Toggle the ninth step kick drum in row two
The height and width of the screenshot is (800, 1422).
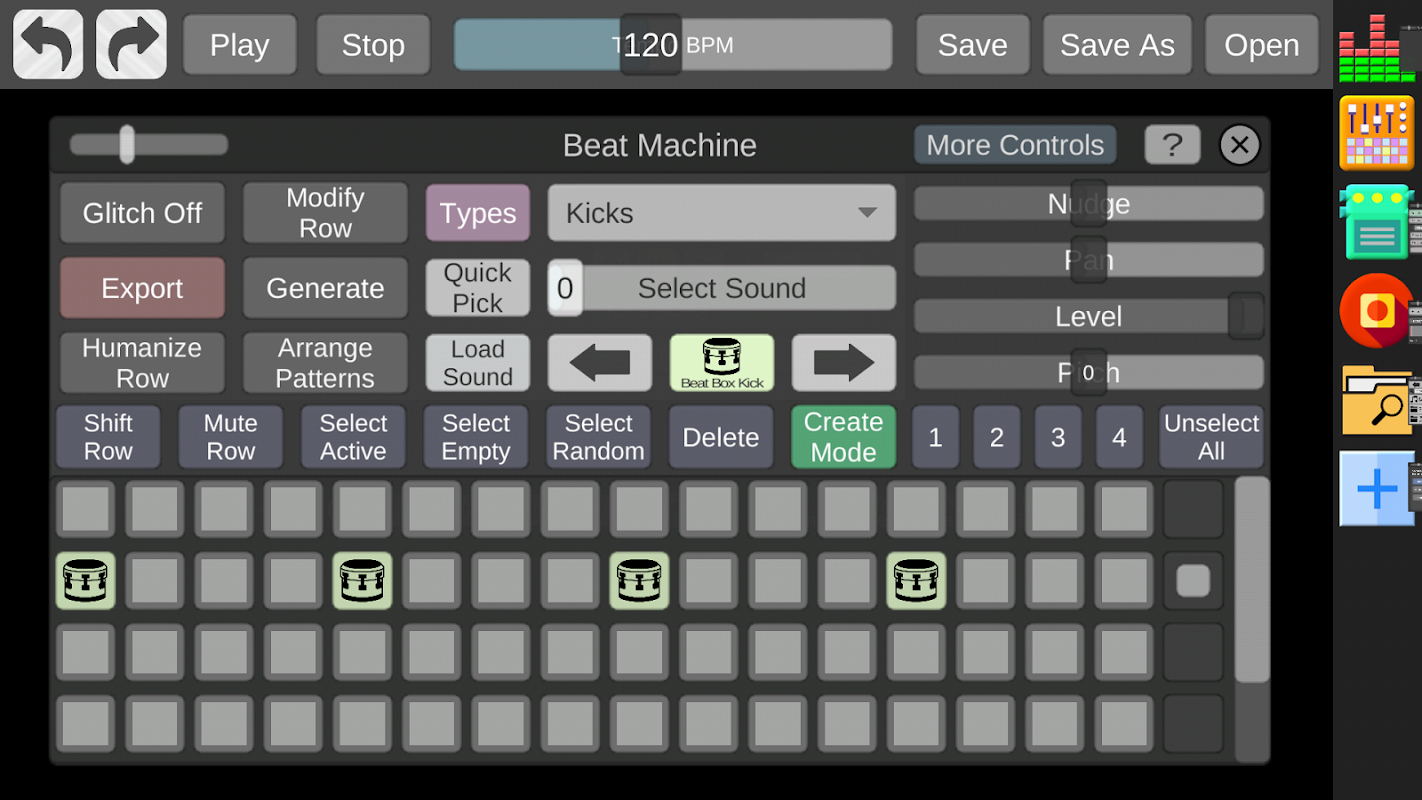click(639, 581)
